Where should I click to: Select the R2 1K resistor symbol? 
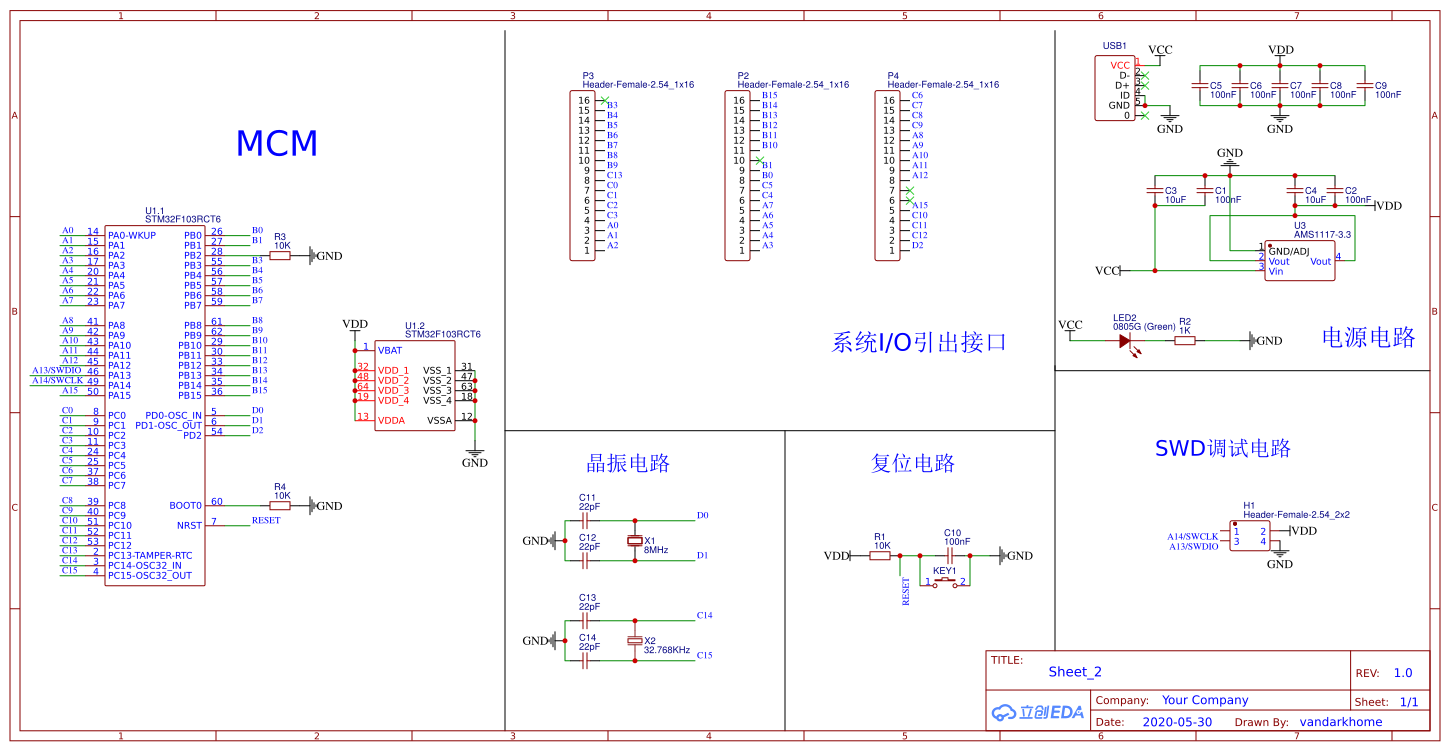click(1185, 341)
